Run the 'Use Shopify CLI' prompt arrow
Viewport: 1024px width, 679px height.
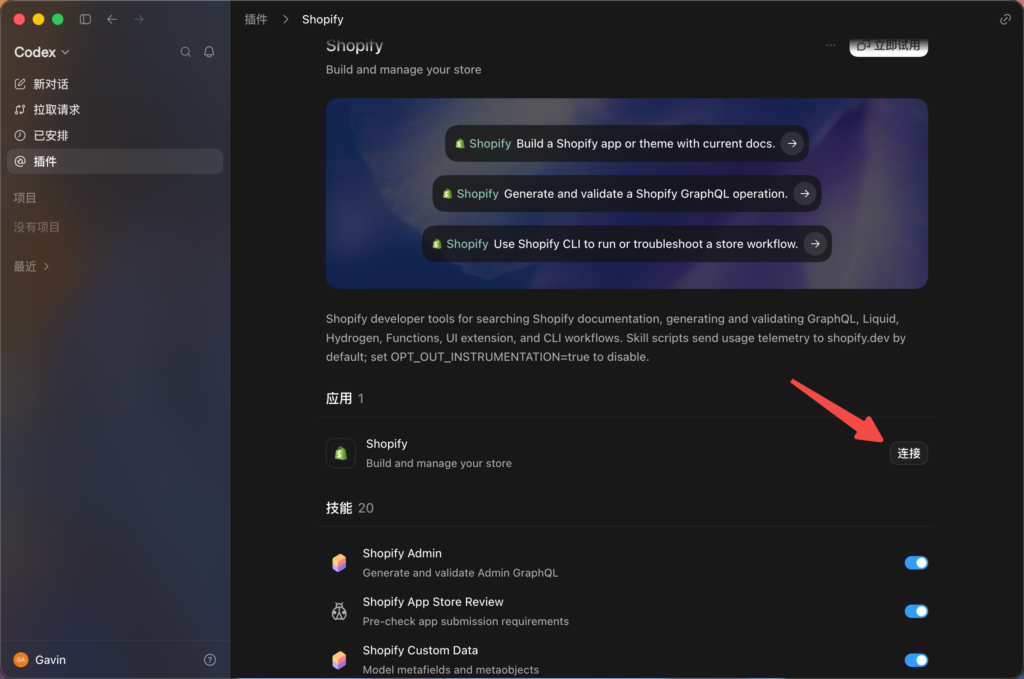[x=815, y=244]
